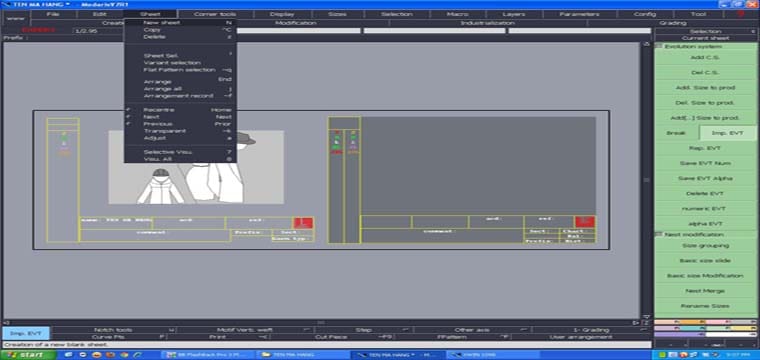760x360 pixels.
Task: Click the red square on right sheet title block
Action: tap(585, 222)
